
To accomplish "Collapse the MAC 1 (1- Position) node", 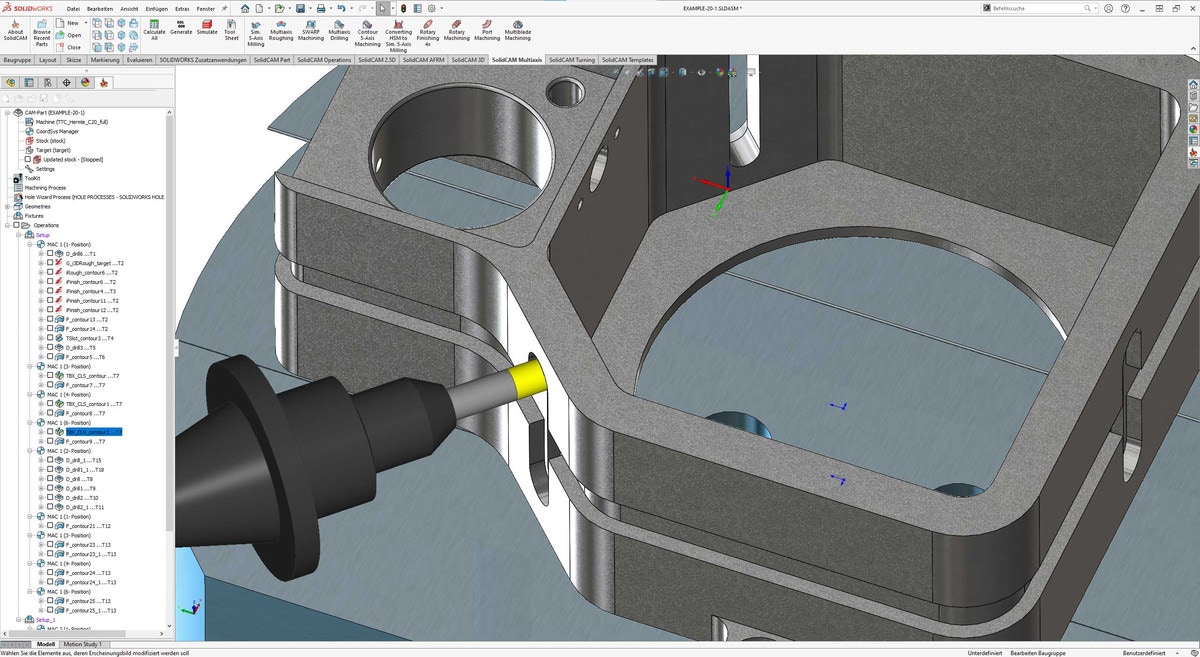I will pyautogui.click(x=29, y=244).
